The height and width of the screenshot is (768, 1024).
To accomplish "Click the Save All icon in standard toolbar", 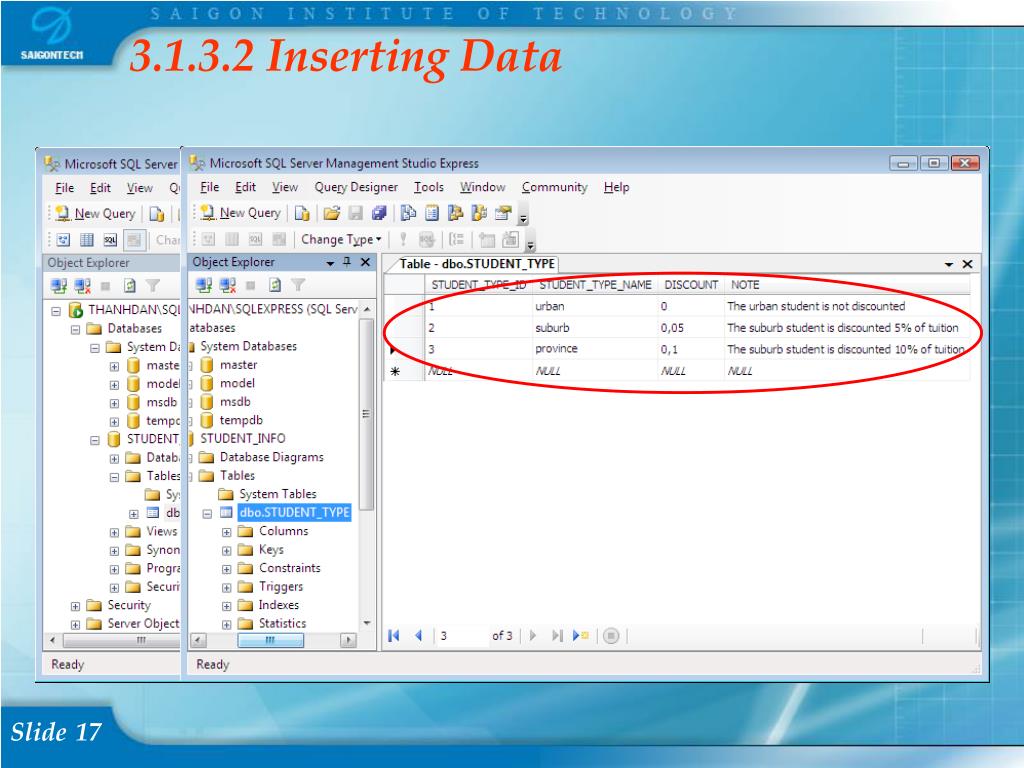I will click(379, 213).
